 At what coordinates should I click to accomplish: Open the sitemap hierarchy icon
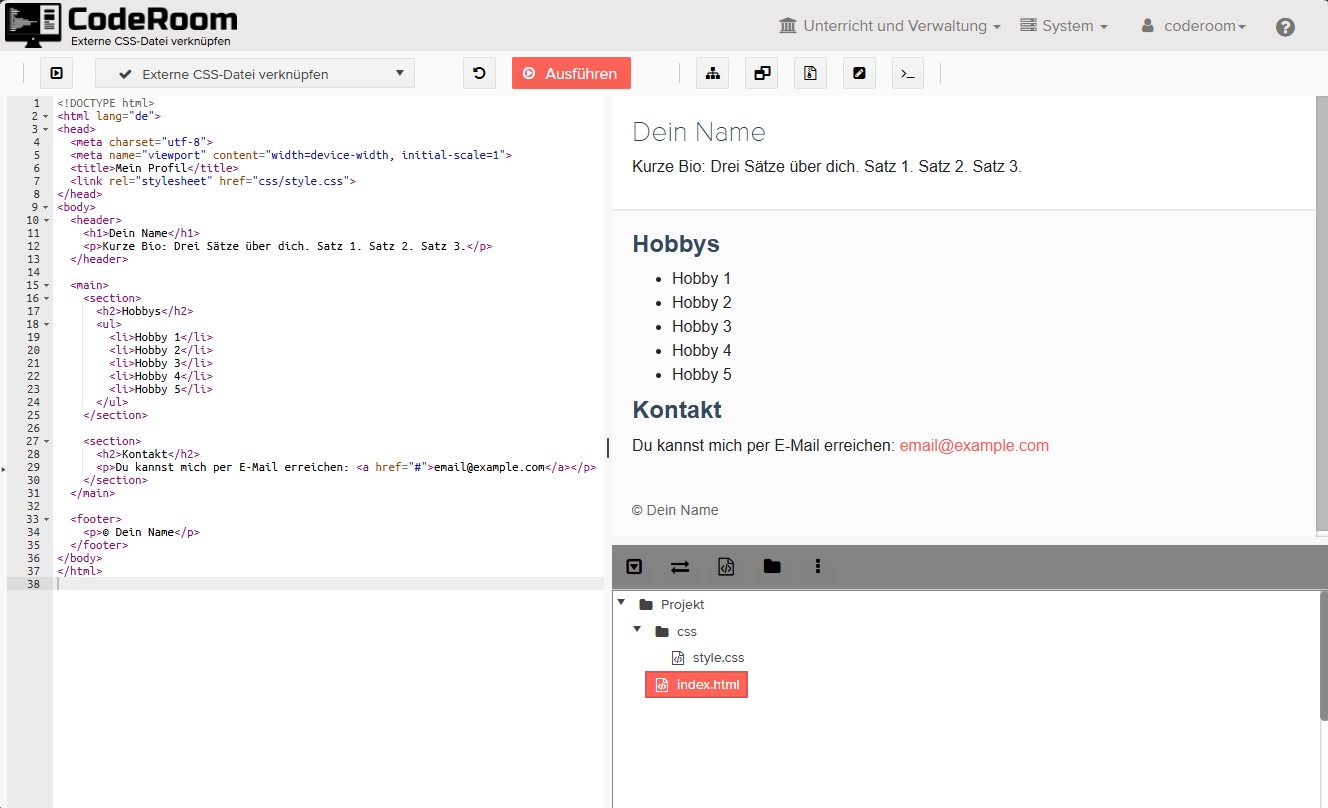pyautogui.click(x=712, y=73)
